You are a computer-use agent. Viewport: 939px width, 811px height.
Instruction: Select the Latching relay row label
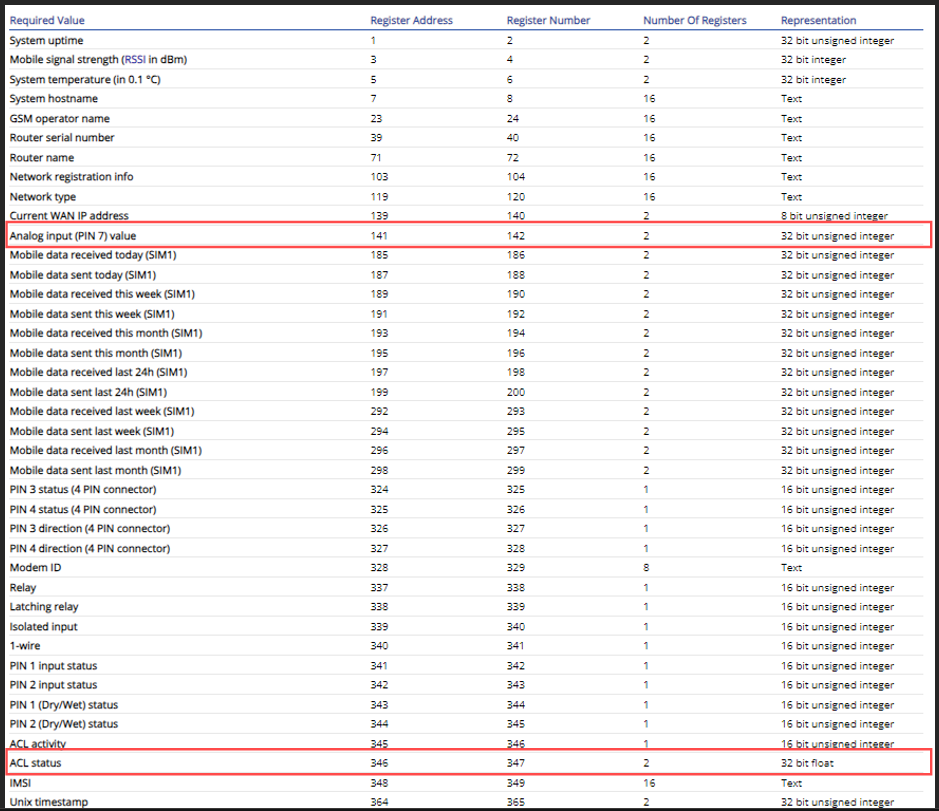44,607
